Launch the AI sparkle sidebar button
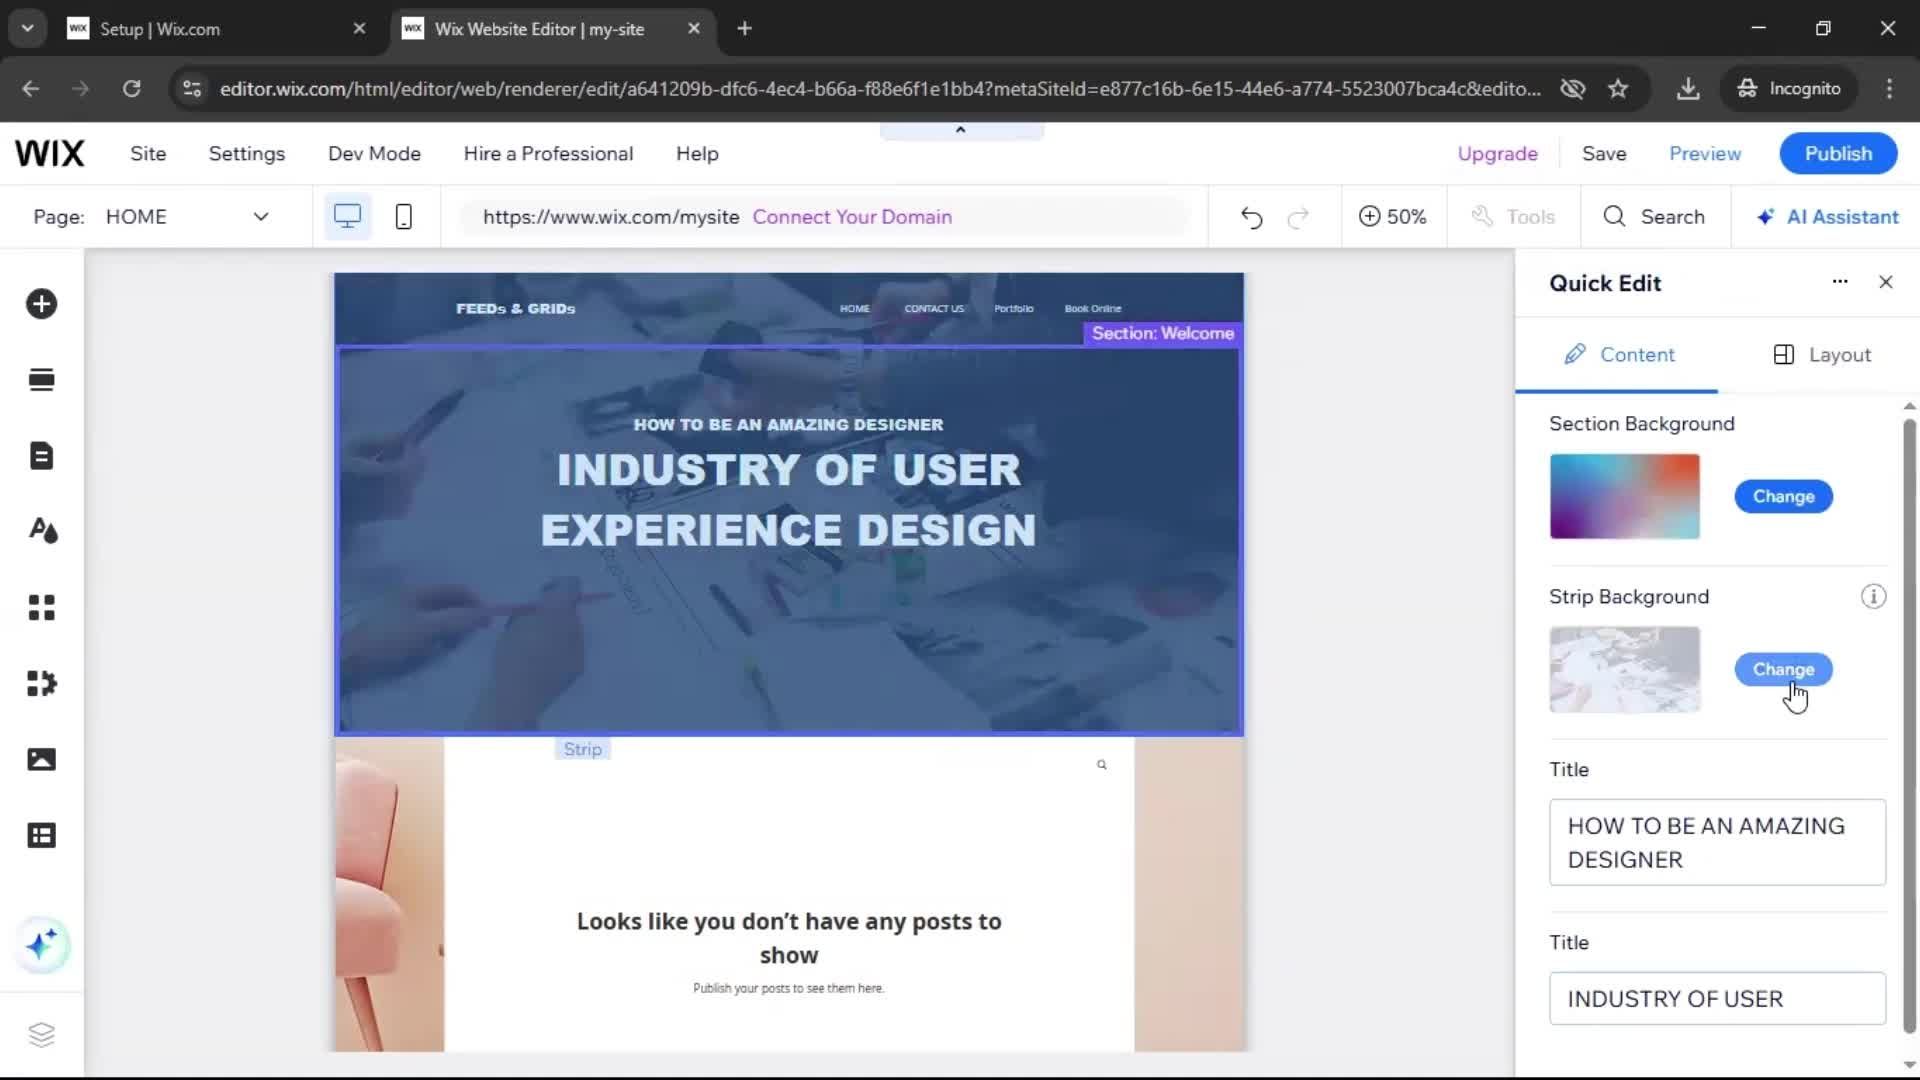 [x=42, y=944]
